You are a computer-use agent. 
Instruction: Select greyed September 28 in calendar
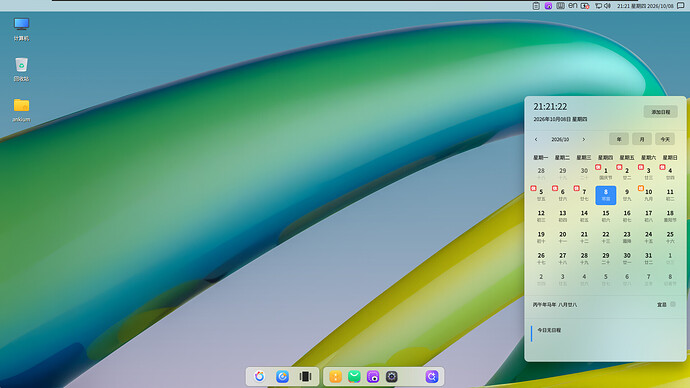point(541,174)
